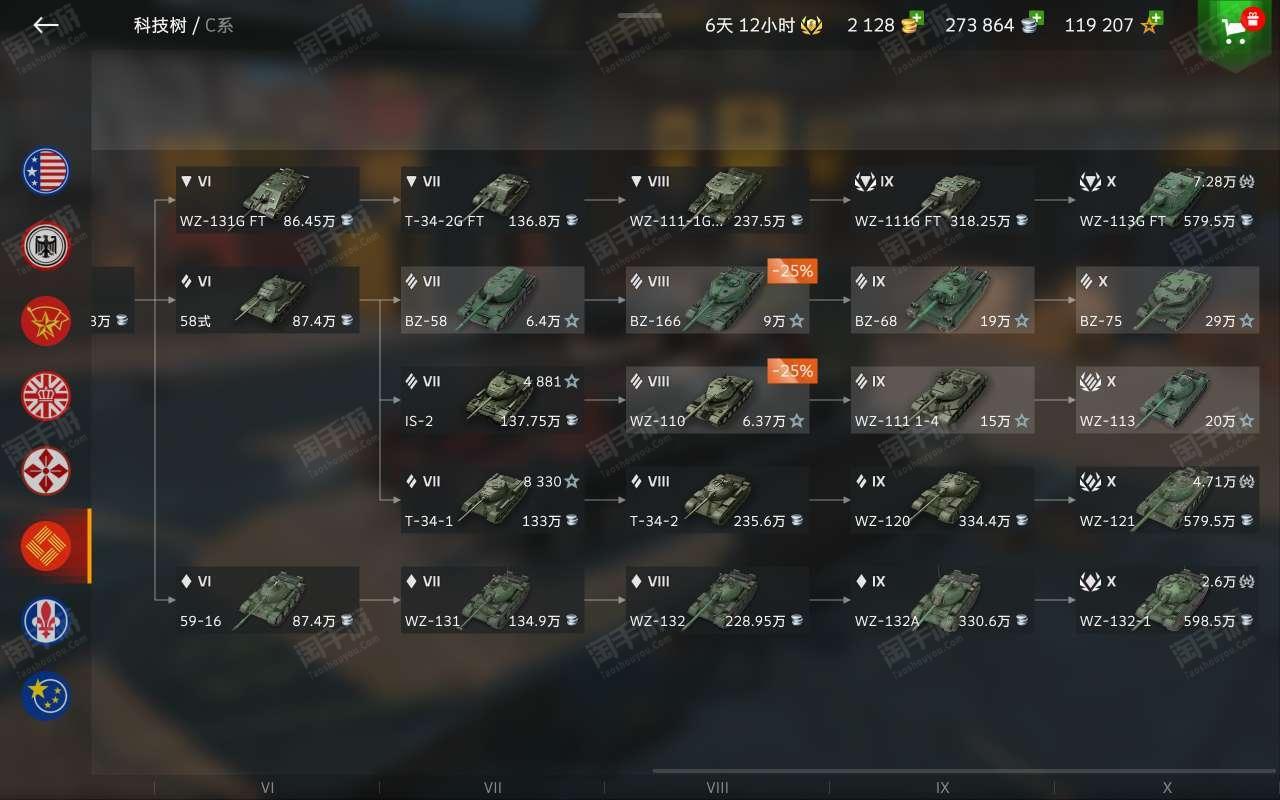Go back with the arrow icon

[46, 26]
